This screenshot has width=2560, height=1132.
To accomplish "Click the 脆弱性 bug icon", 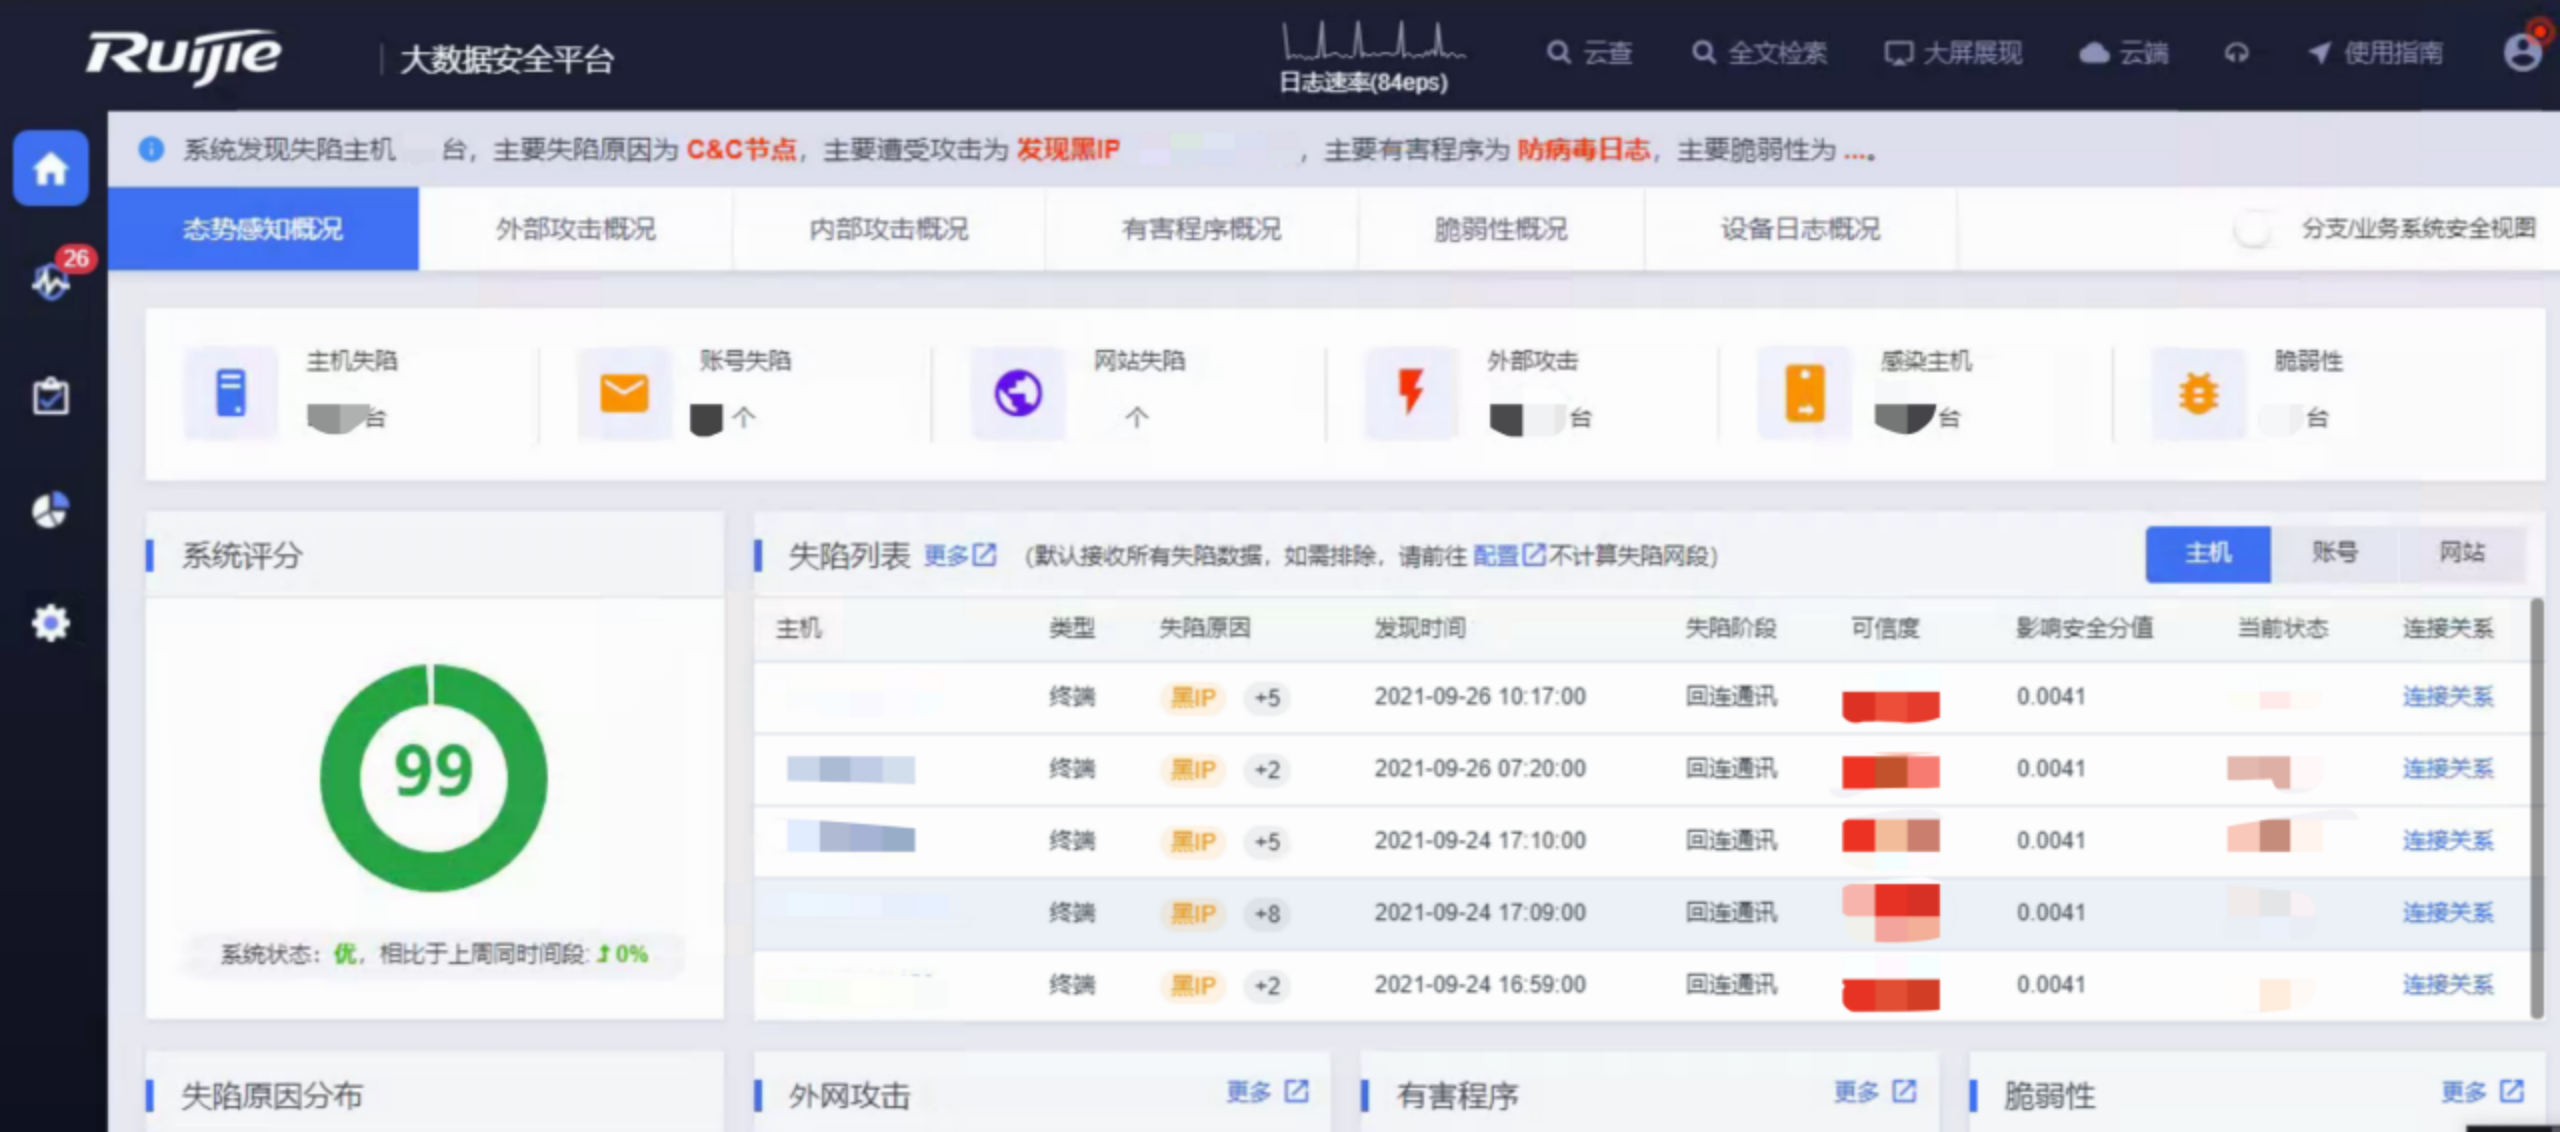I will coord(2198,393).
